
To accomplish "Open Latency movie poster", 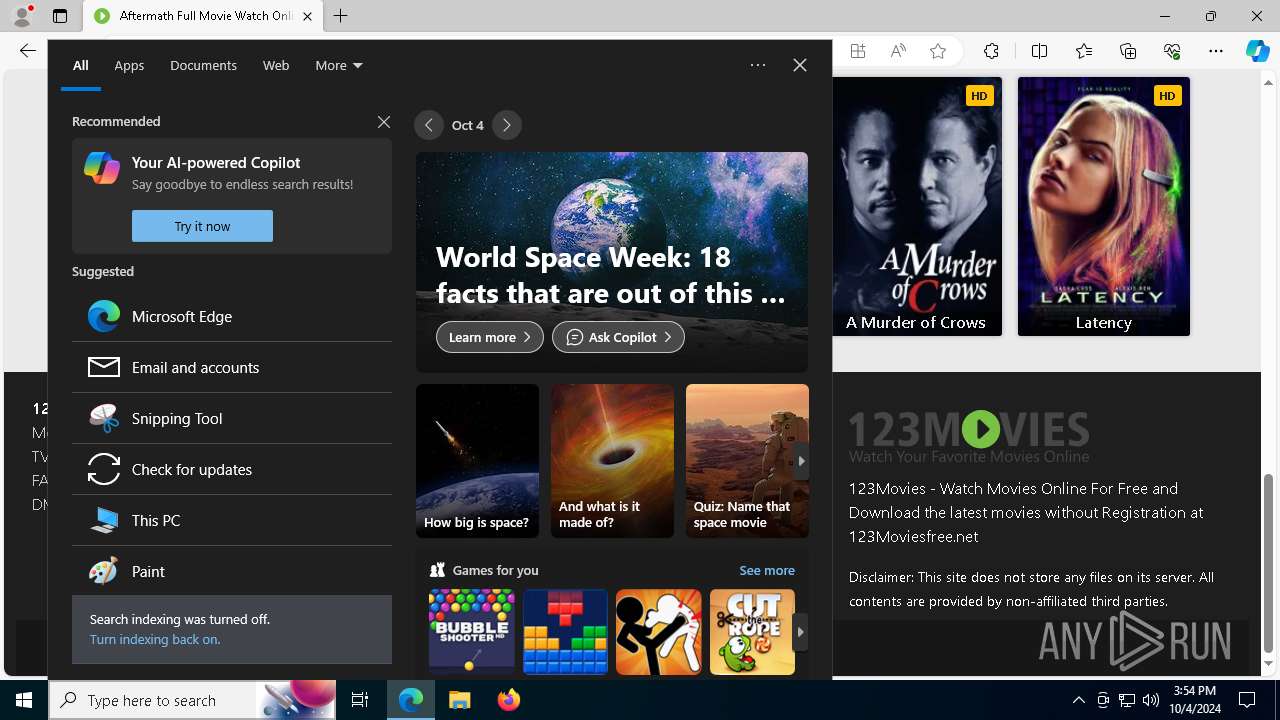I will 1104,206.
